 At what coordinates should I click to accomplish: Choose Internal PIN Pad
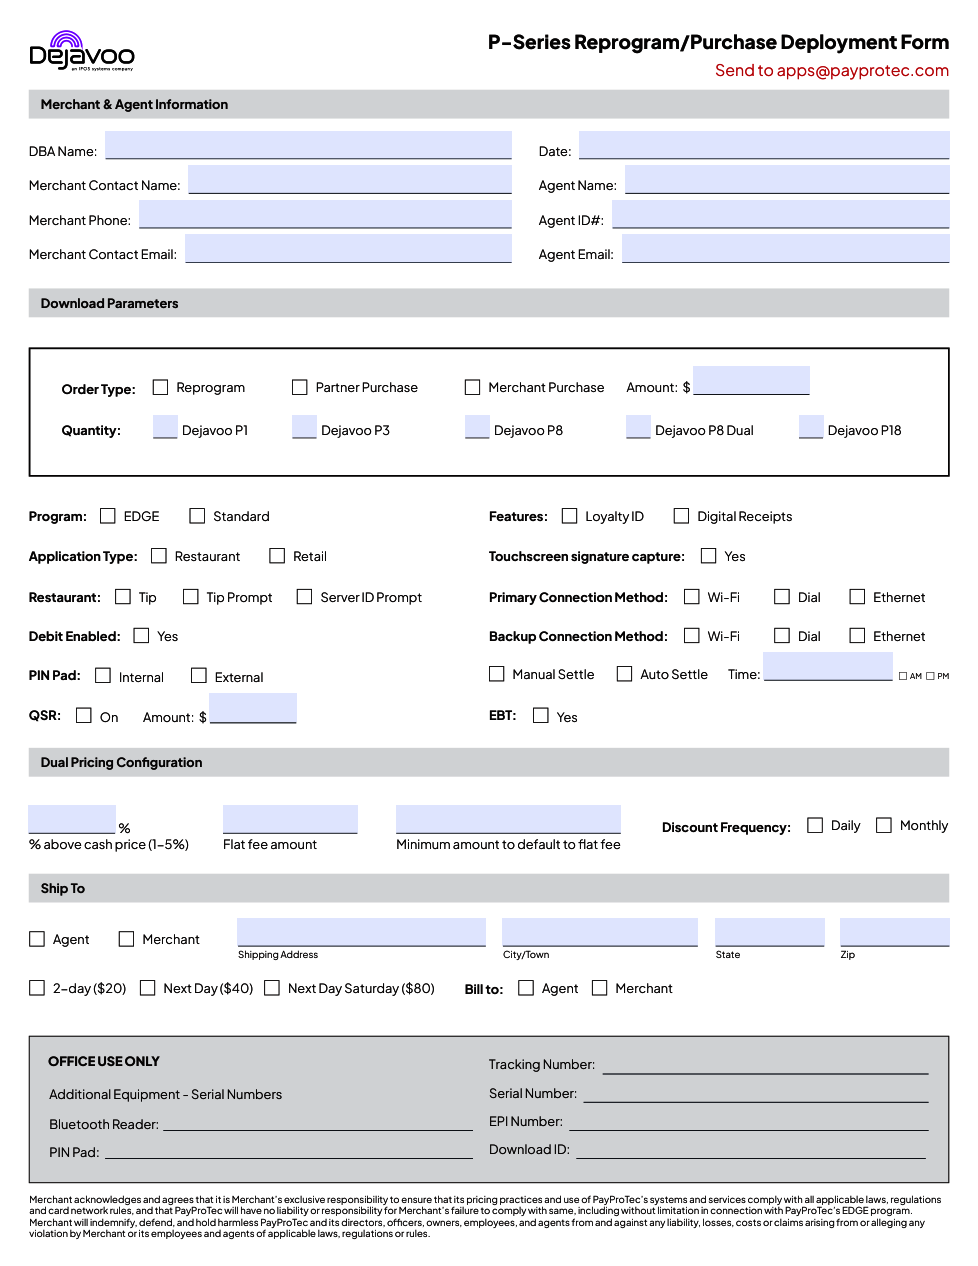pos(103,676)
